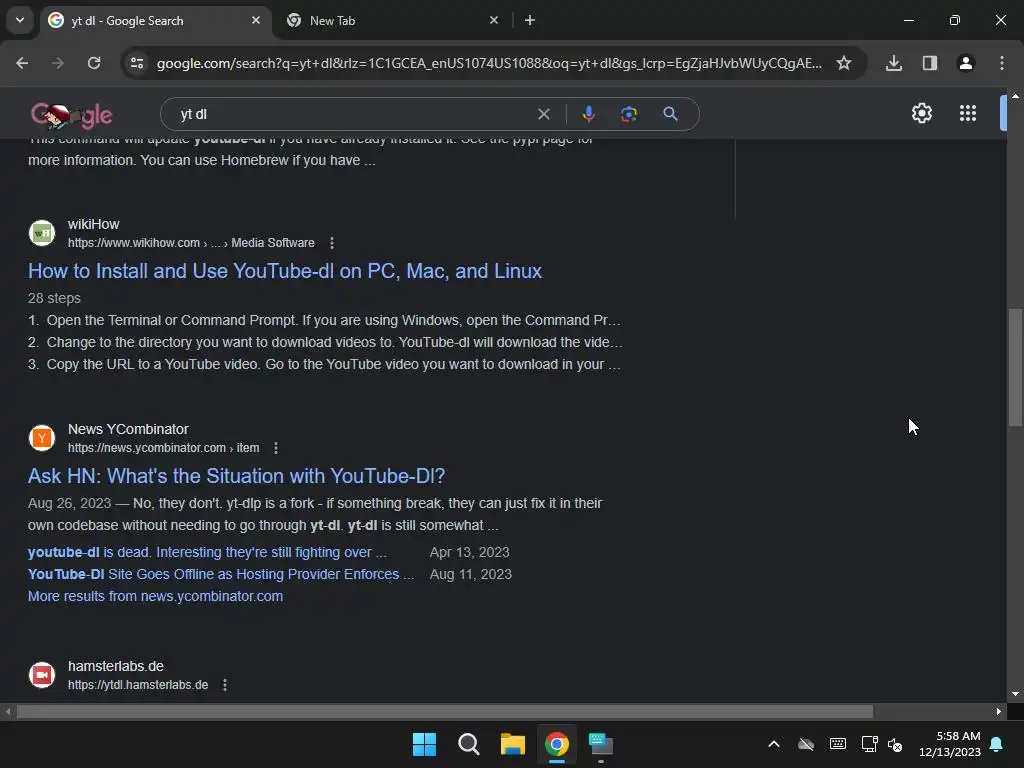Switch to the New Tab tab

point(392,20)
